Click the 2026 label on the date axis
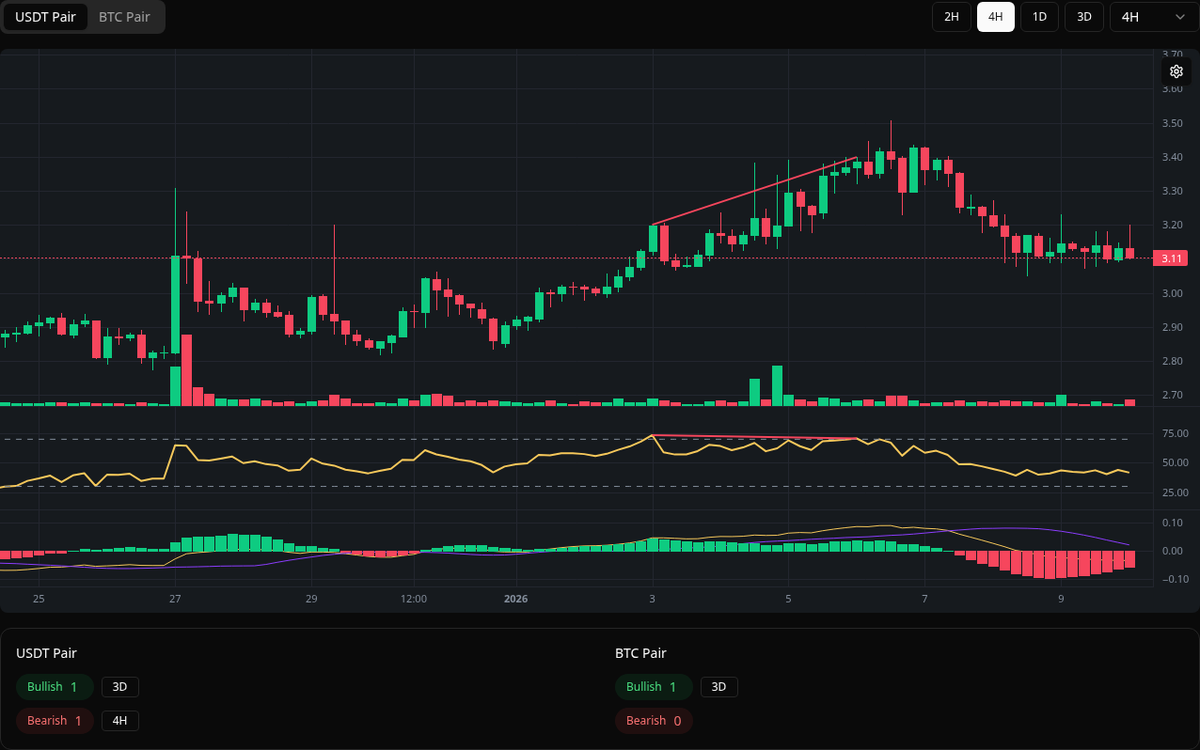 pos(517,599)
